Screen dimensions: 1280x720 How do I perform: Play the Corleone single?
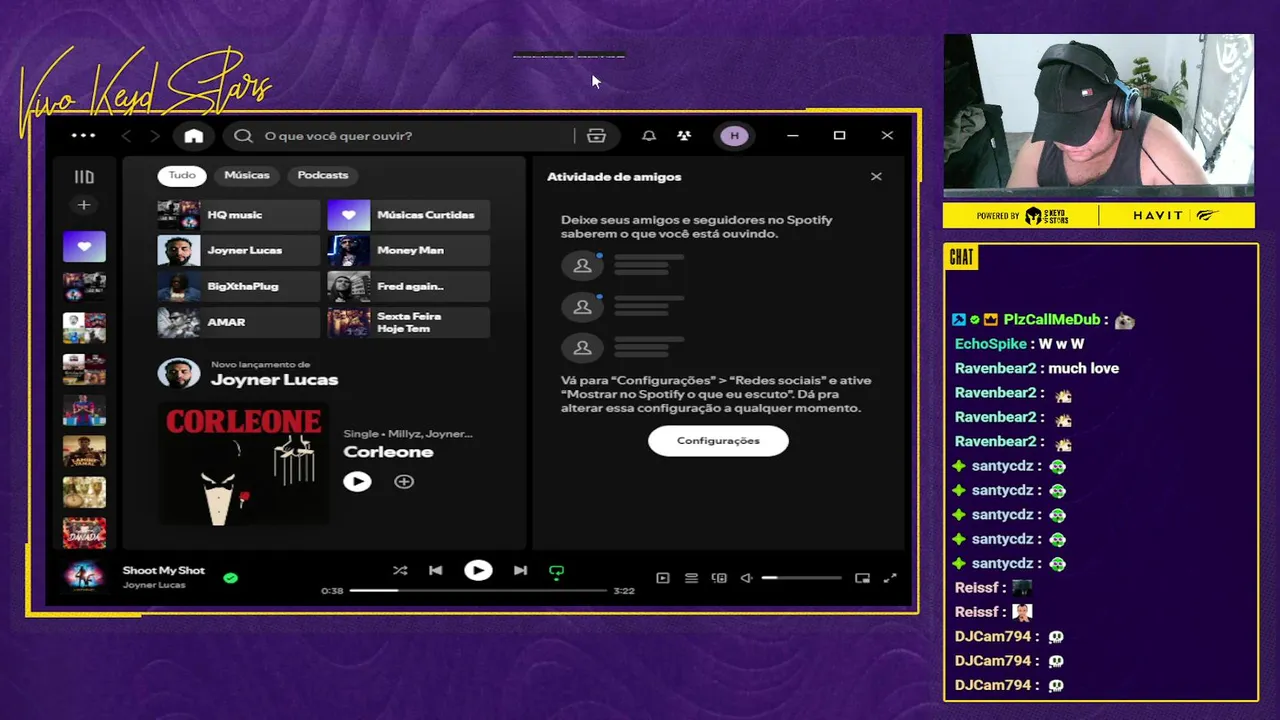coord(357,482)
